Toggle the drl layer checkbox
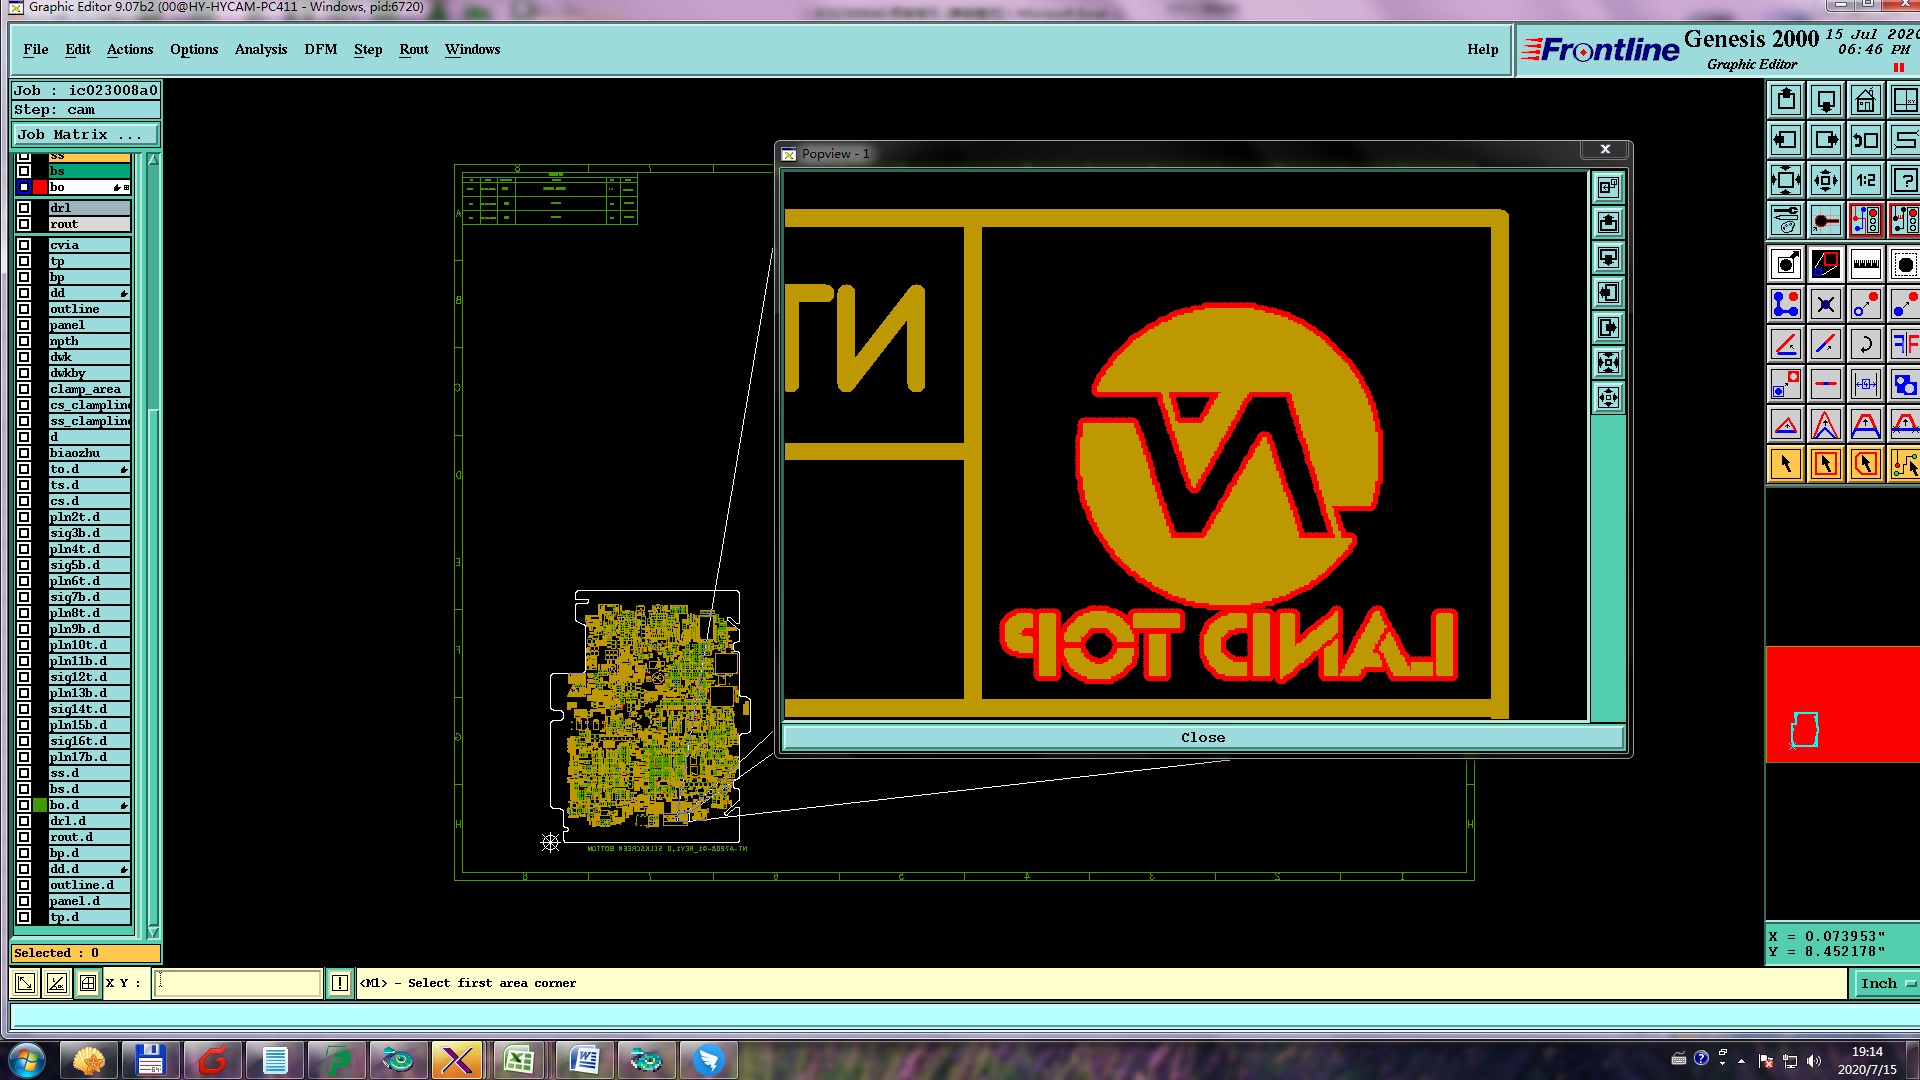Screen dimensions: 1920x1080 click(x=24, y=208)
